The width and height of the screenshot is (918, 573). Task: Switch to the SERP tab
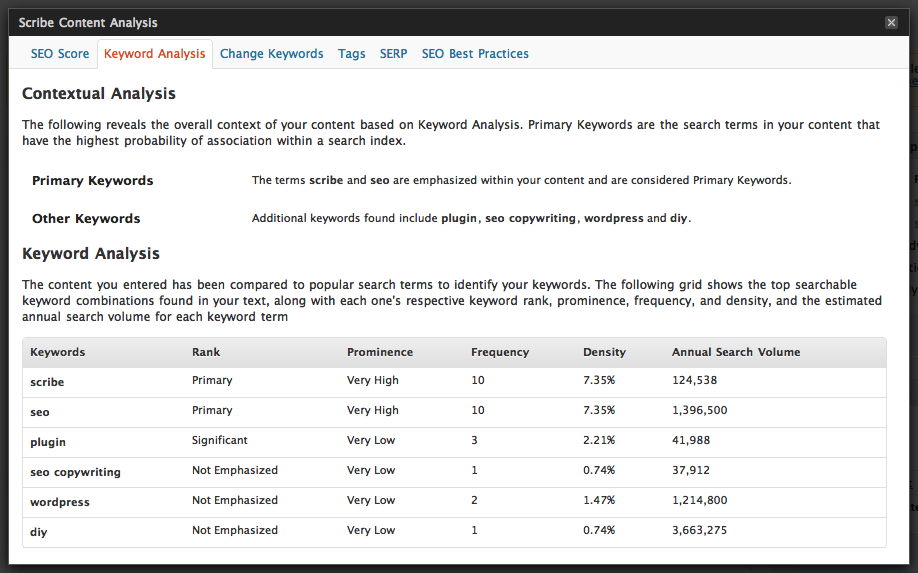point(393,54)
